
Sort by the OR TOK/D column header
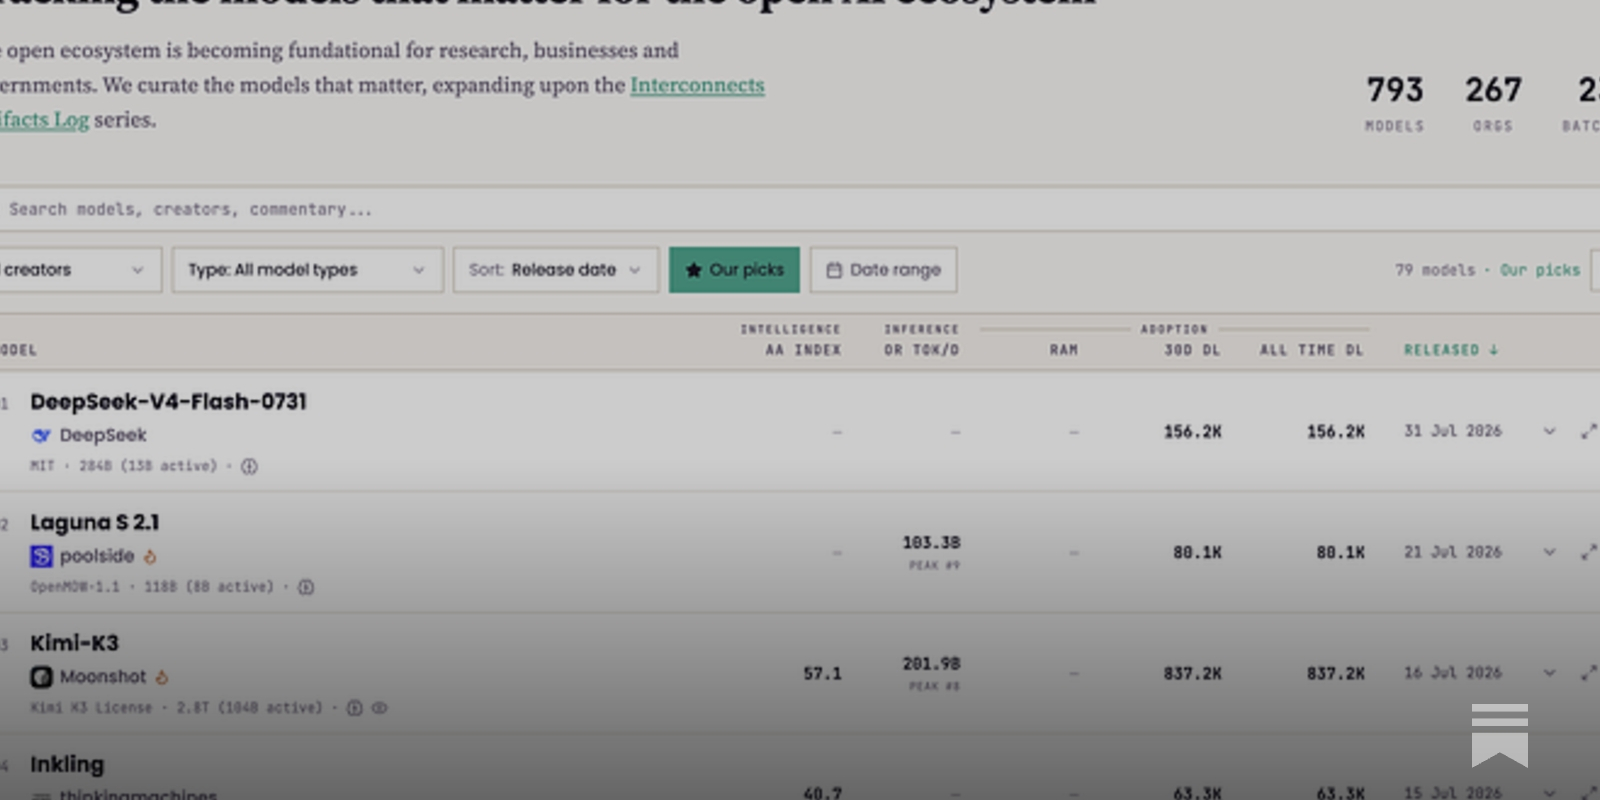[921, 350]
